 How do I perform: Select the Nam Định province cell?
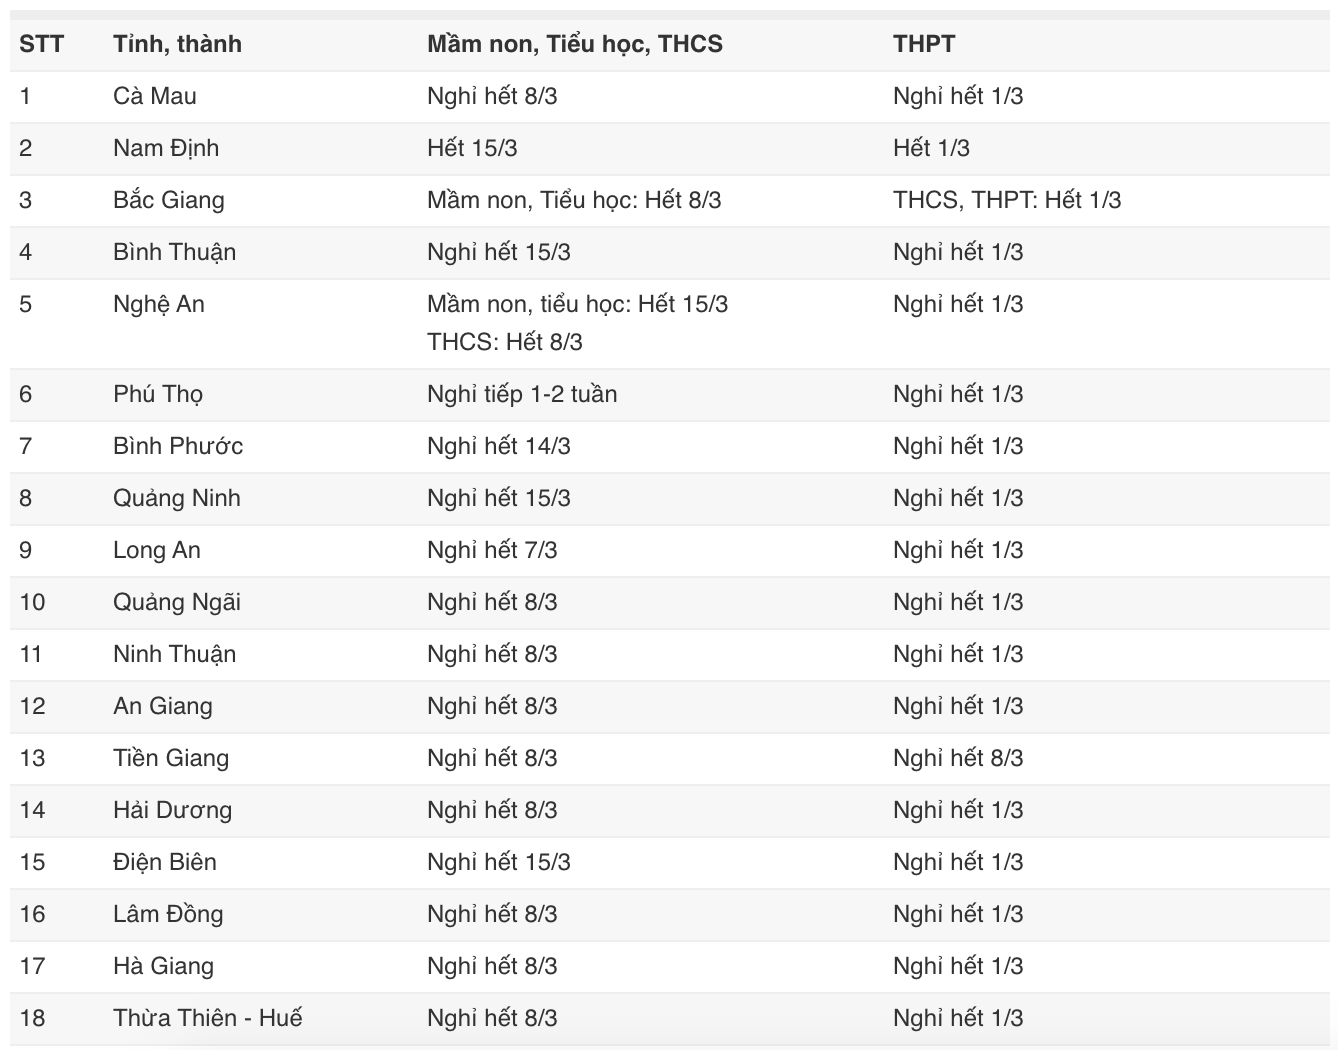pyautogui.click(x=165, y=148)
